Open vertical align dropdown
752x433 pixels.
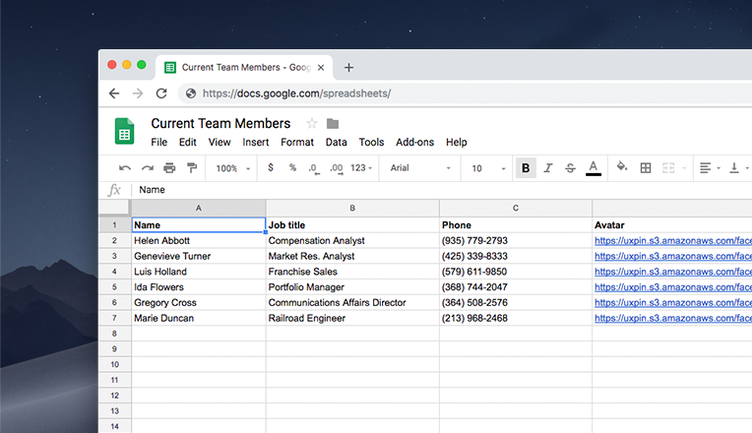pyautogui.click(x=739, y=168)
